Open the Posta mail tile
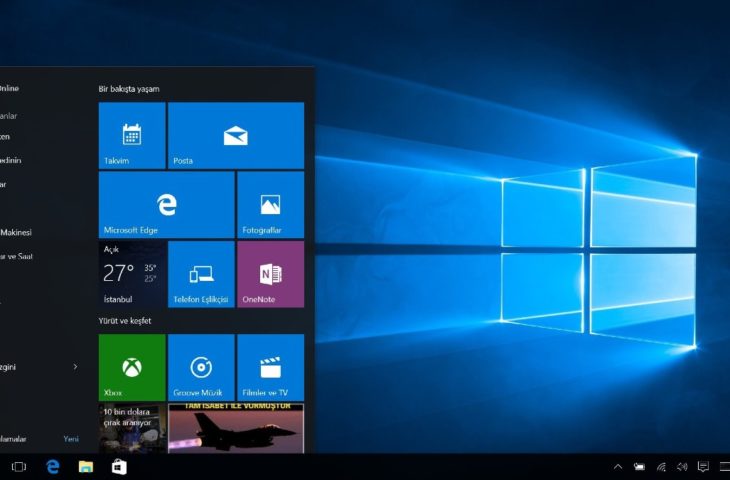The image size is (730, 480). pos(236,135)
